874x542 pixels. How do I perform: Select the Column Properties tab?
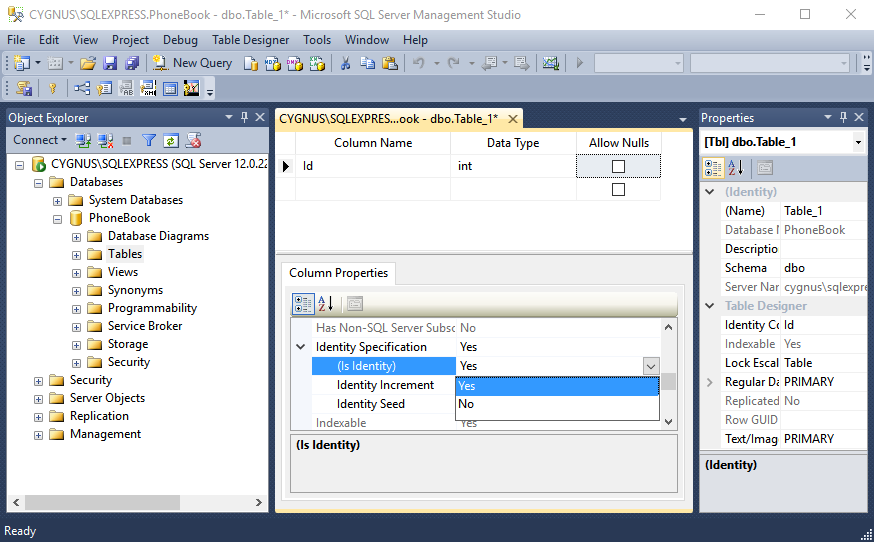(x=338, y=273)
